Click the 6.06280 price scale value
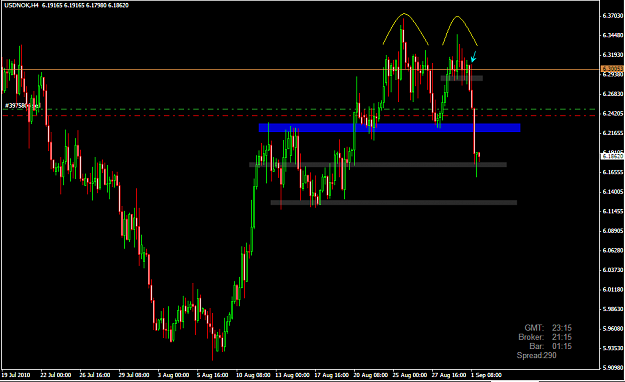This screenshot has width=625, height=382. [613, 250]
